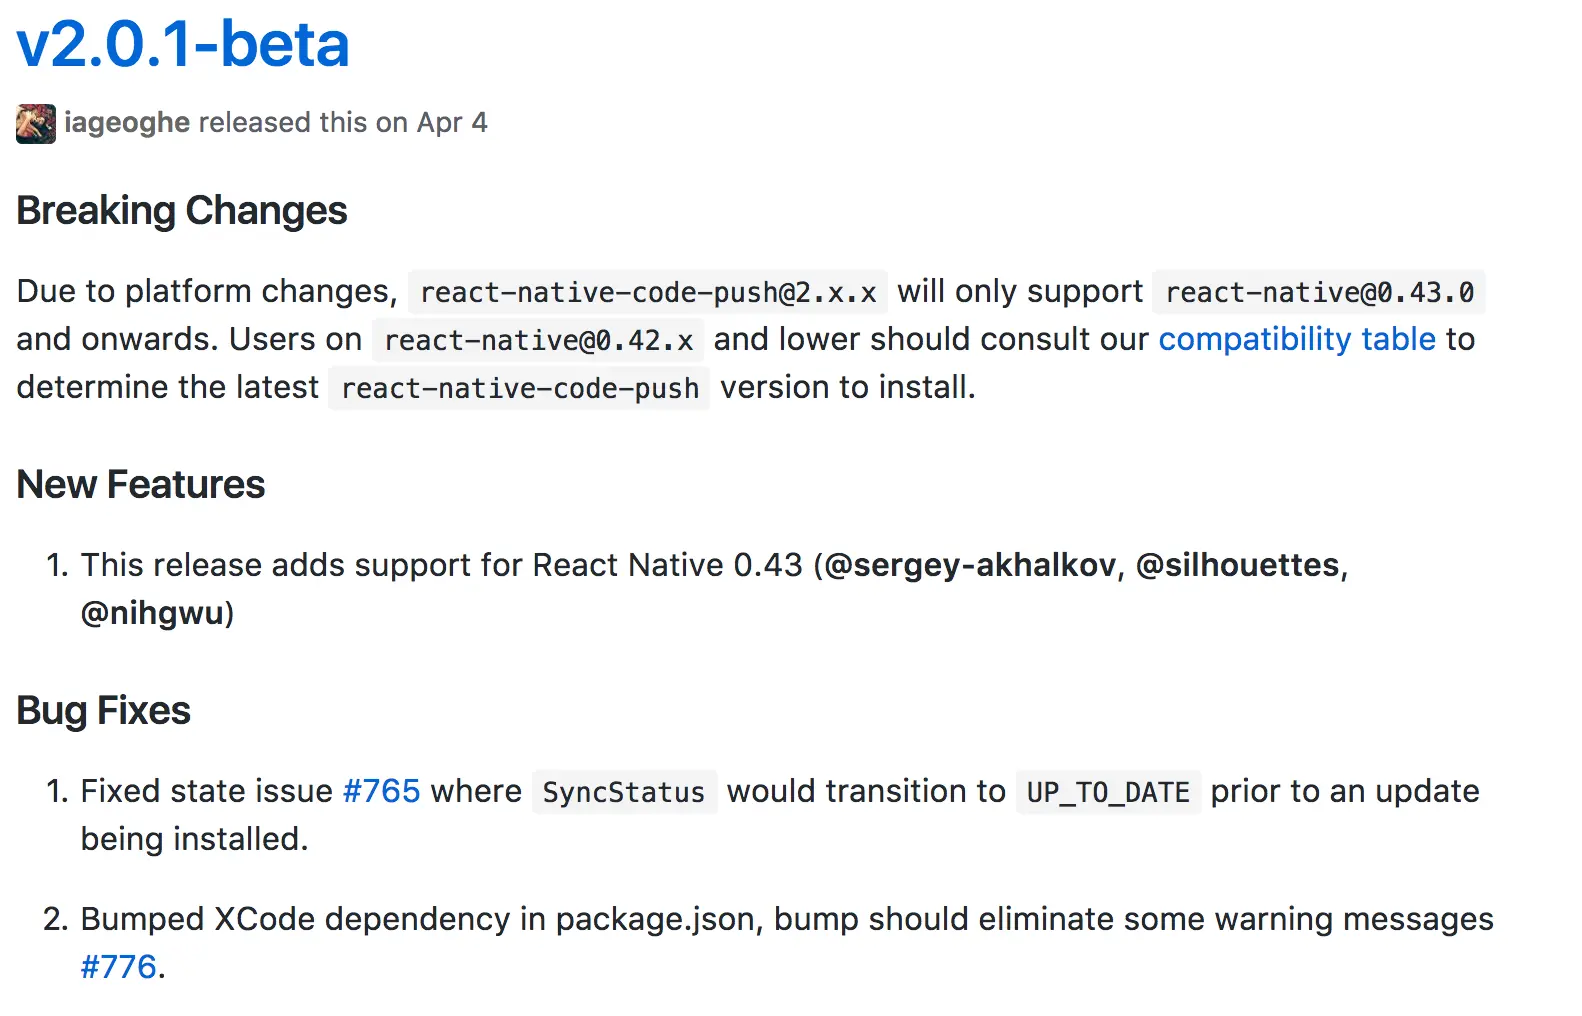
Task: Click the Breaking Changes heading
Action: click(x=182, y=211)
